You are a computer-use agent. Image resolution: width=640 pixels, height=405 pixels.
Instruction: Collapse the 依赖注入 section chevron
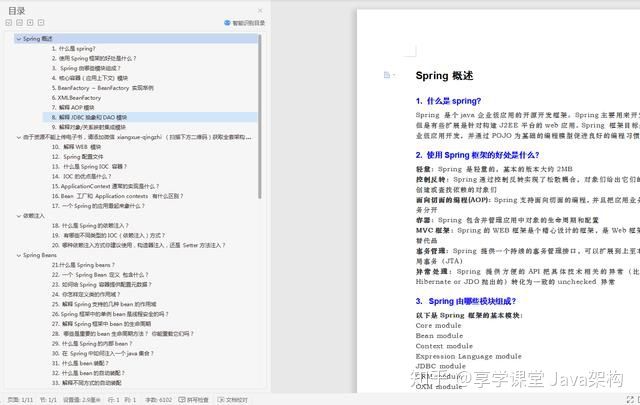click(x=18, y=216)
